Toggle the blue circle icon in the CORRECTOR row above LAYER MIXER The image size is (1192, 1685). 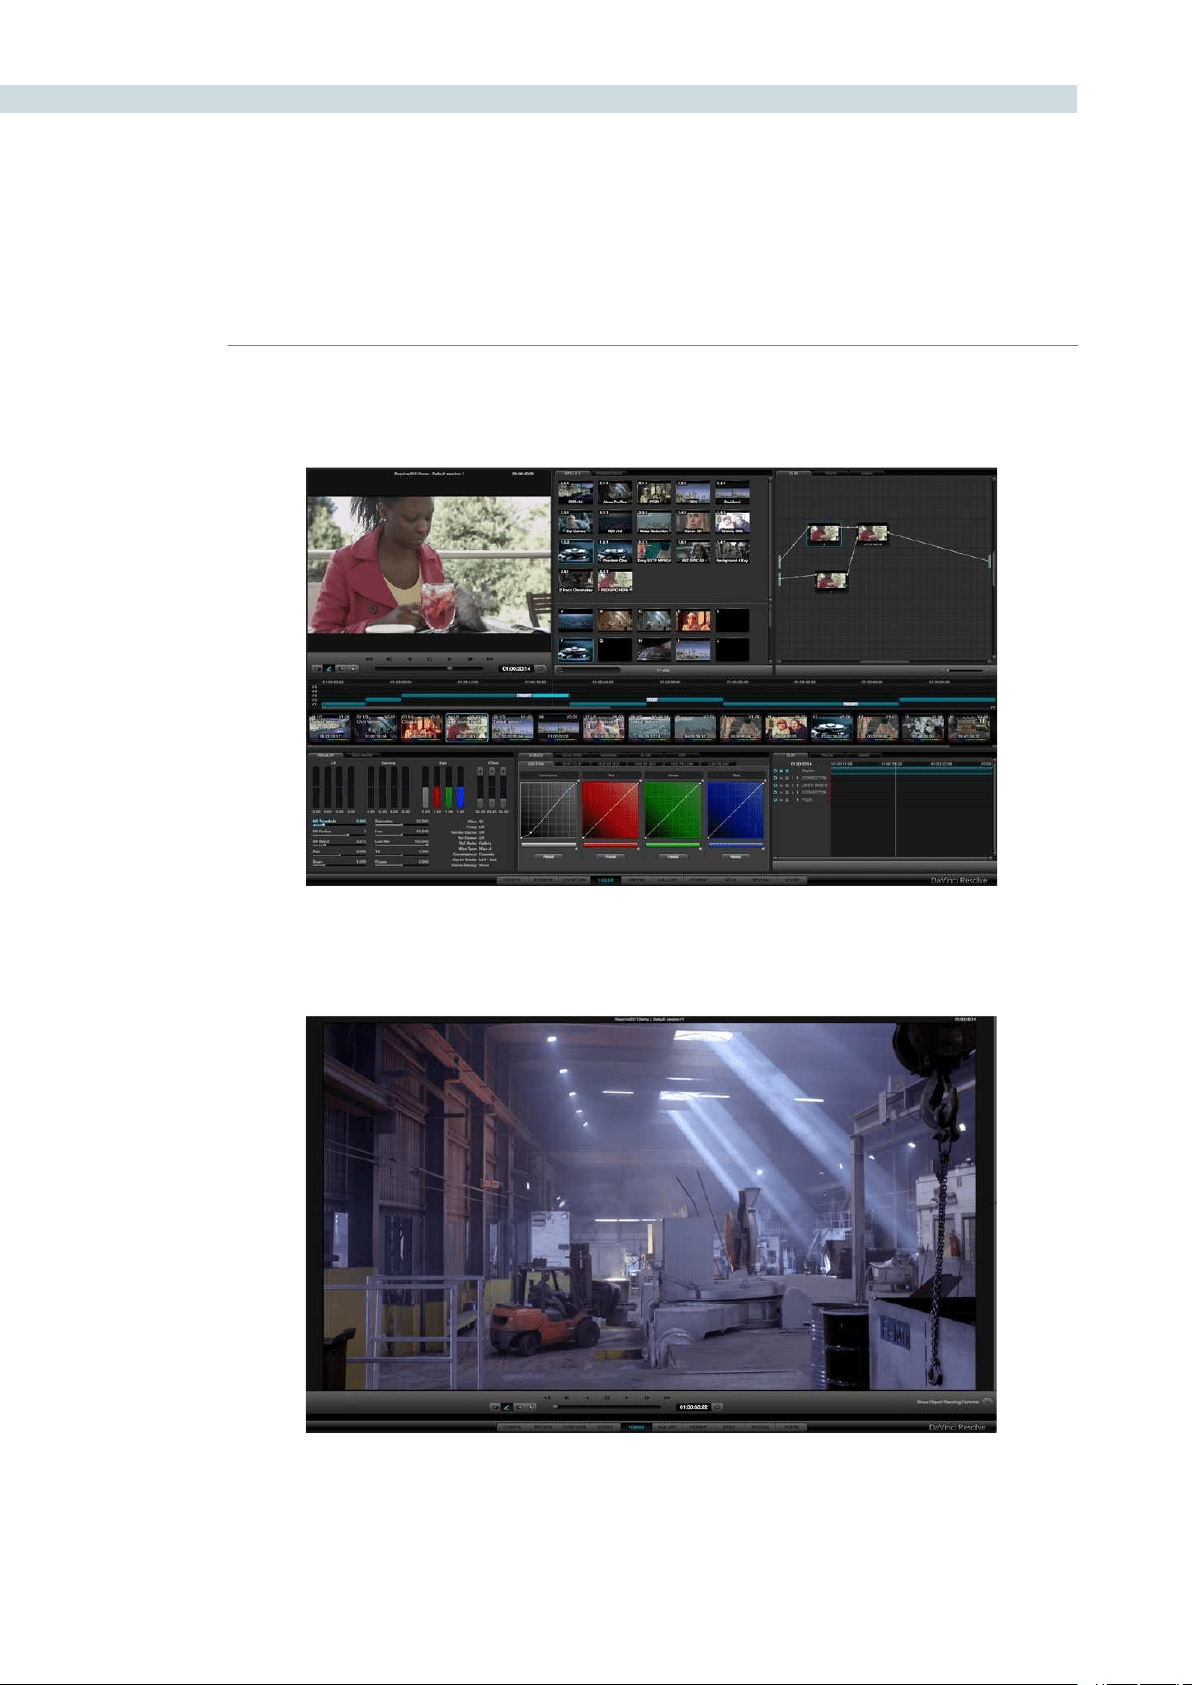pos(776,778)
